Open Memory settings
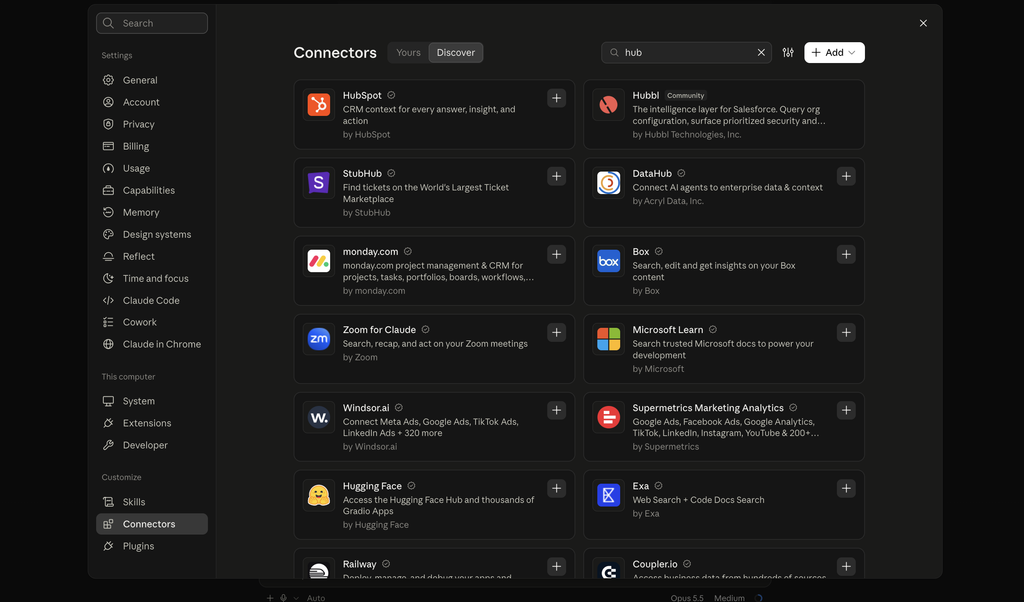The height and width of the screenshot is (602, 1024). click(x=152, y=212)
